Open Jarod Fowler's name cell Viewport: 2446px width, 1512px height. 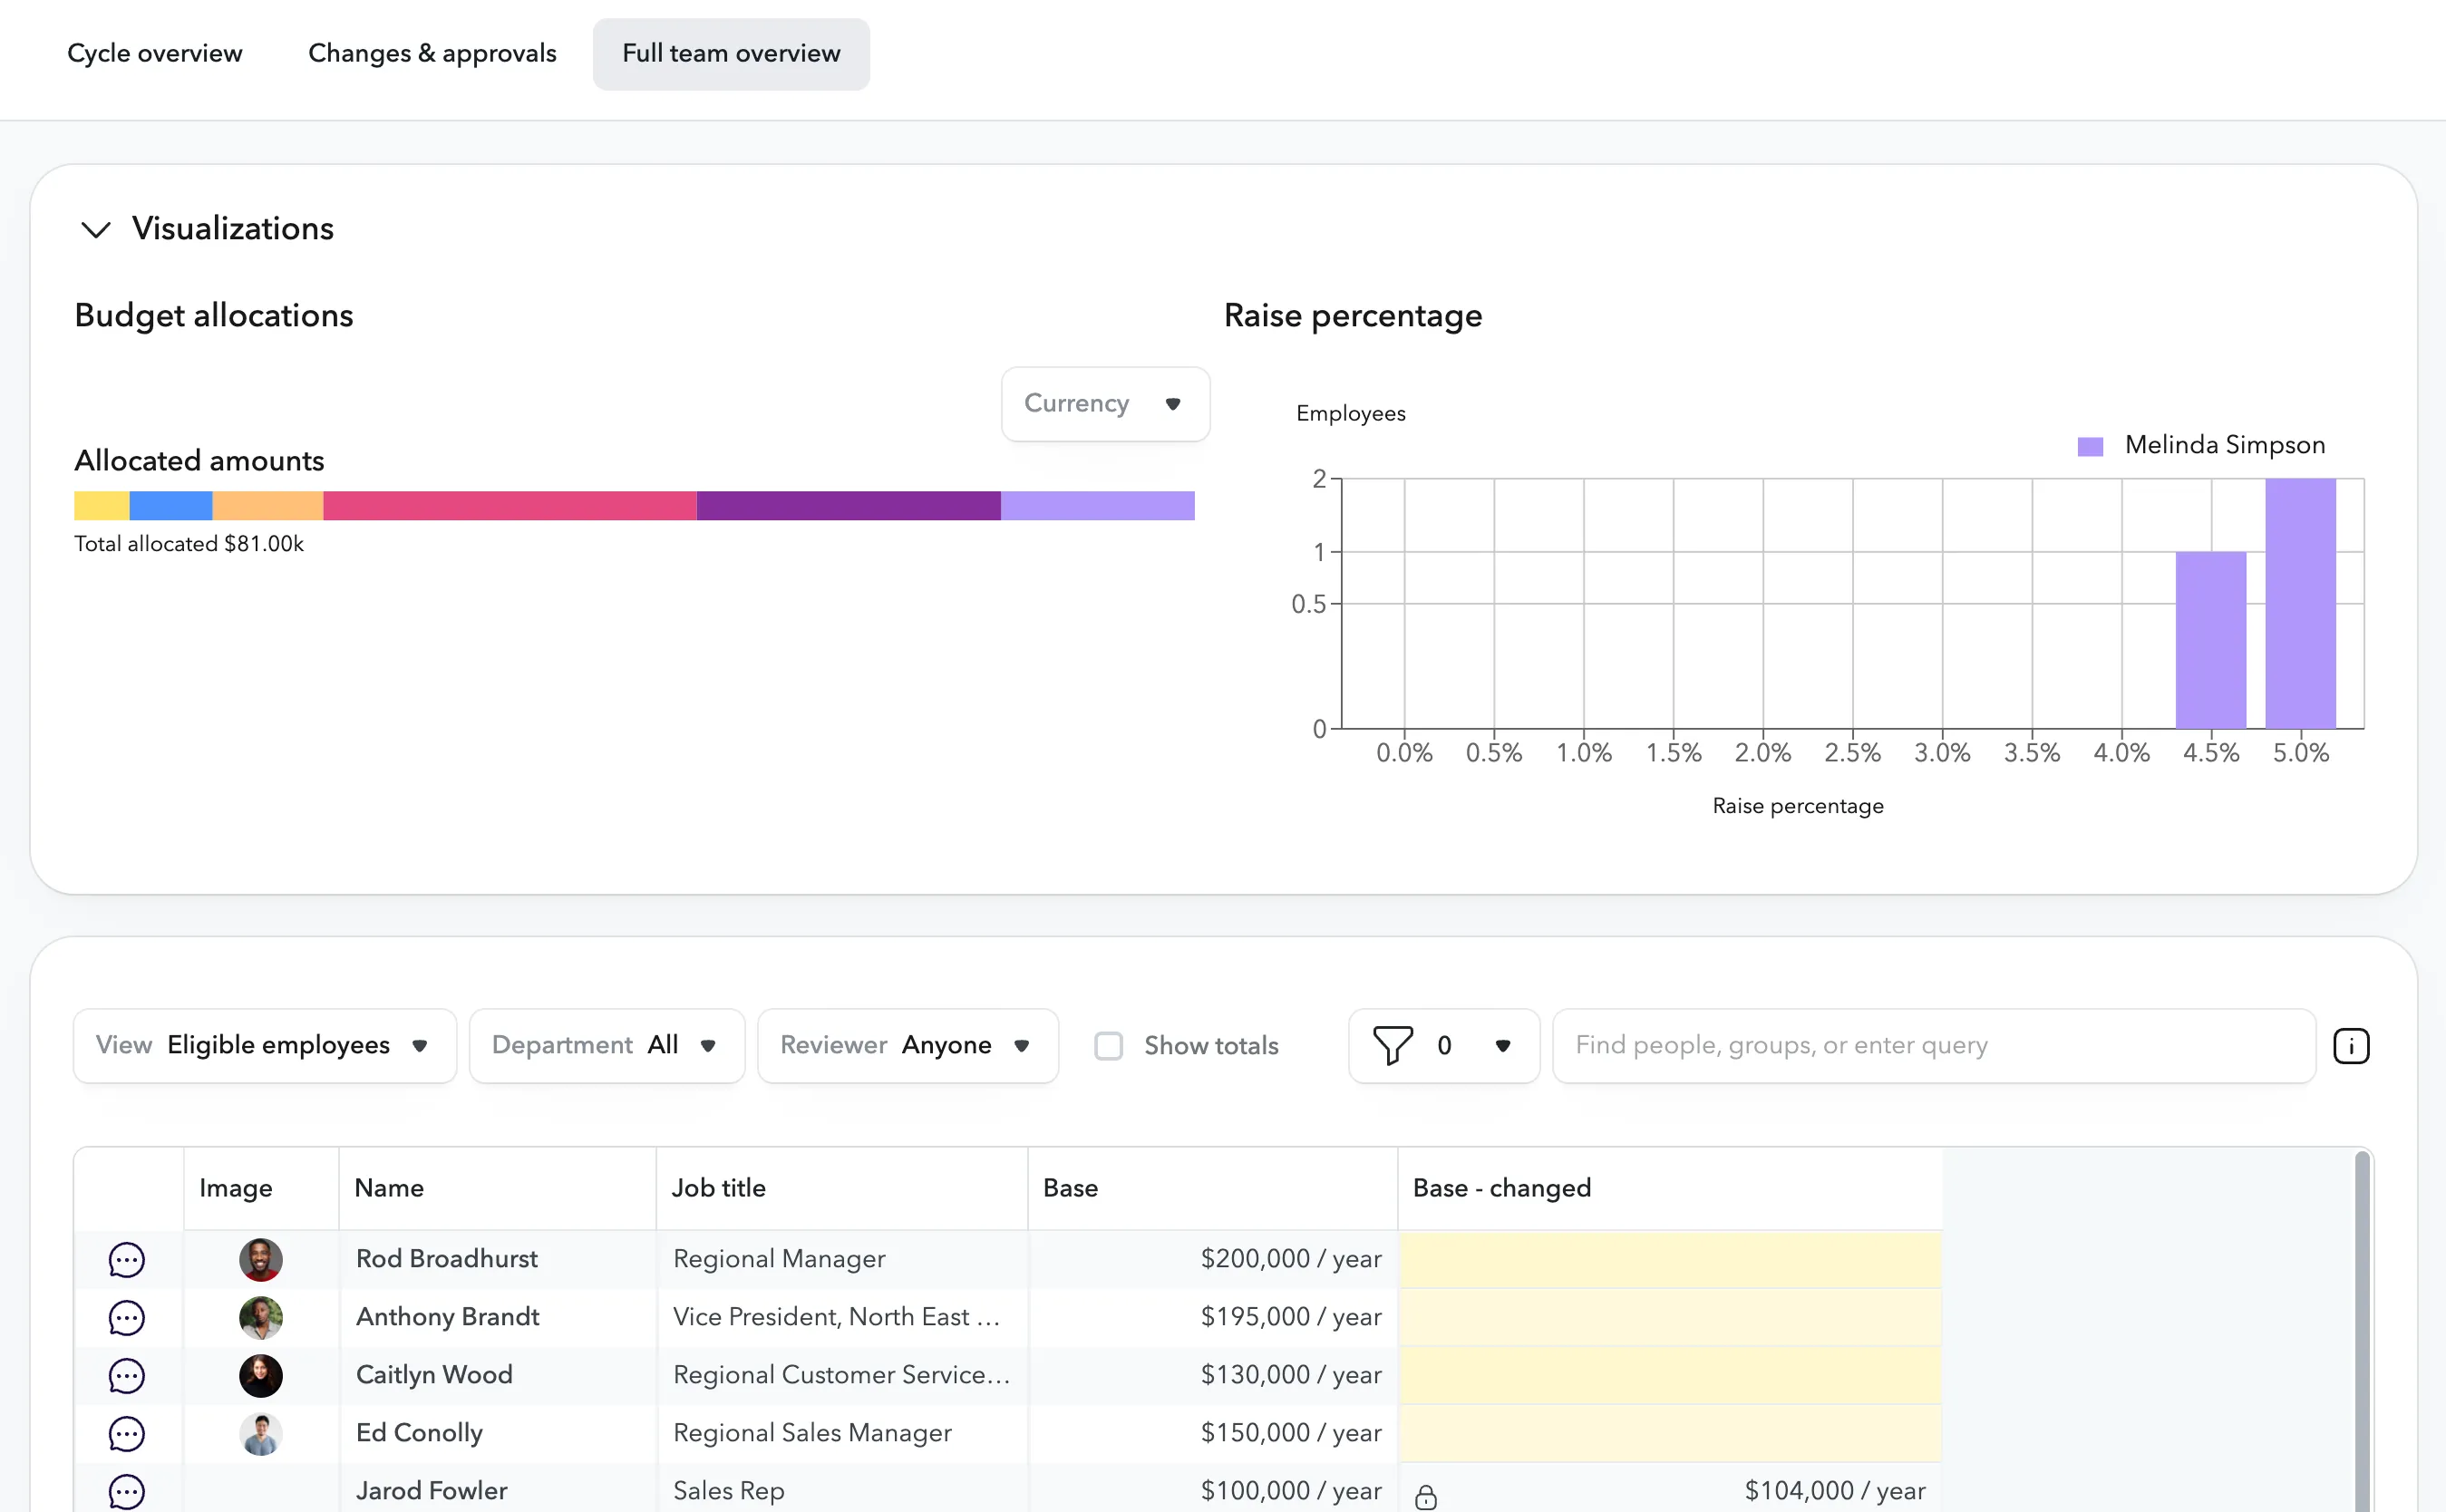point(498,1490)
